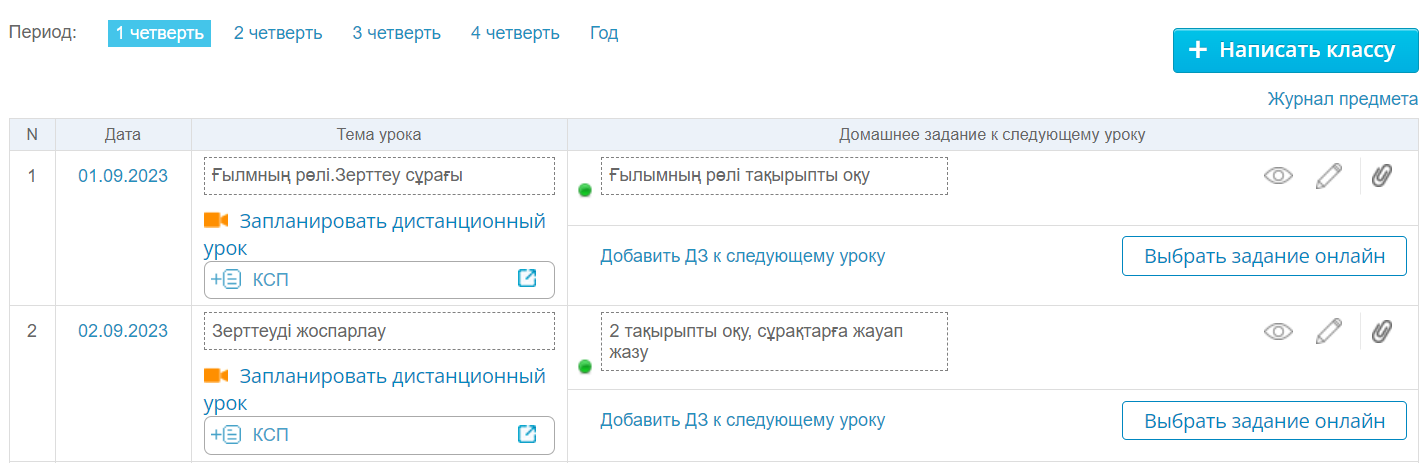Image resolution: width=1422 pixels, height=463 pixels.
Task: Click the green status dot for lesson 1 homework
Action: [x=585, y=190]
